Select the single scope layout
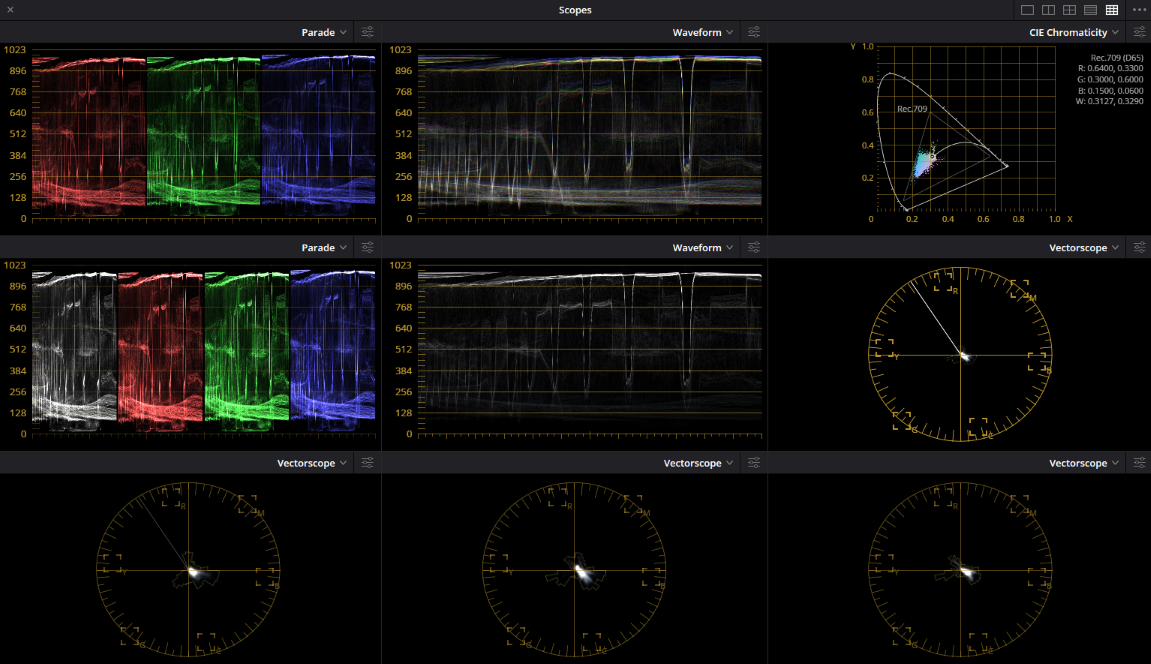The width and height of the screenshot is (1151, 664). [x=1027, y=9]
